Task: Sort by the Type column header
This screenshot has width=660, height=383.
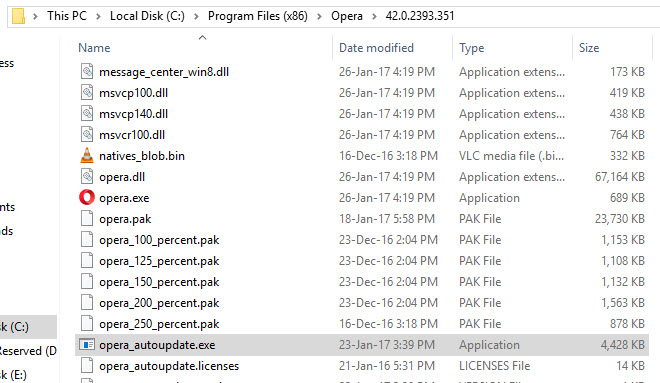Action: (471, 48)
